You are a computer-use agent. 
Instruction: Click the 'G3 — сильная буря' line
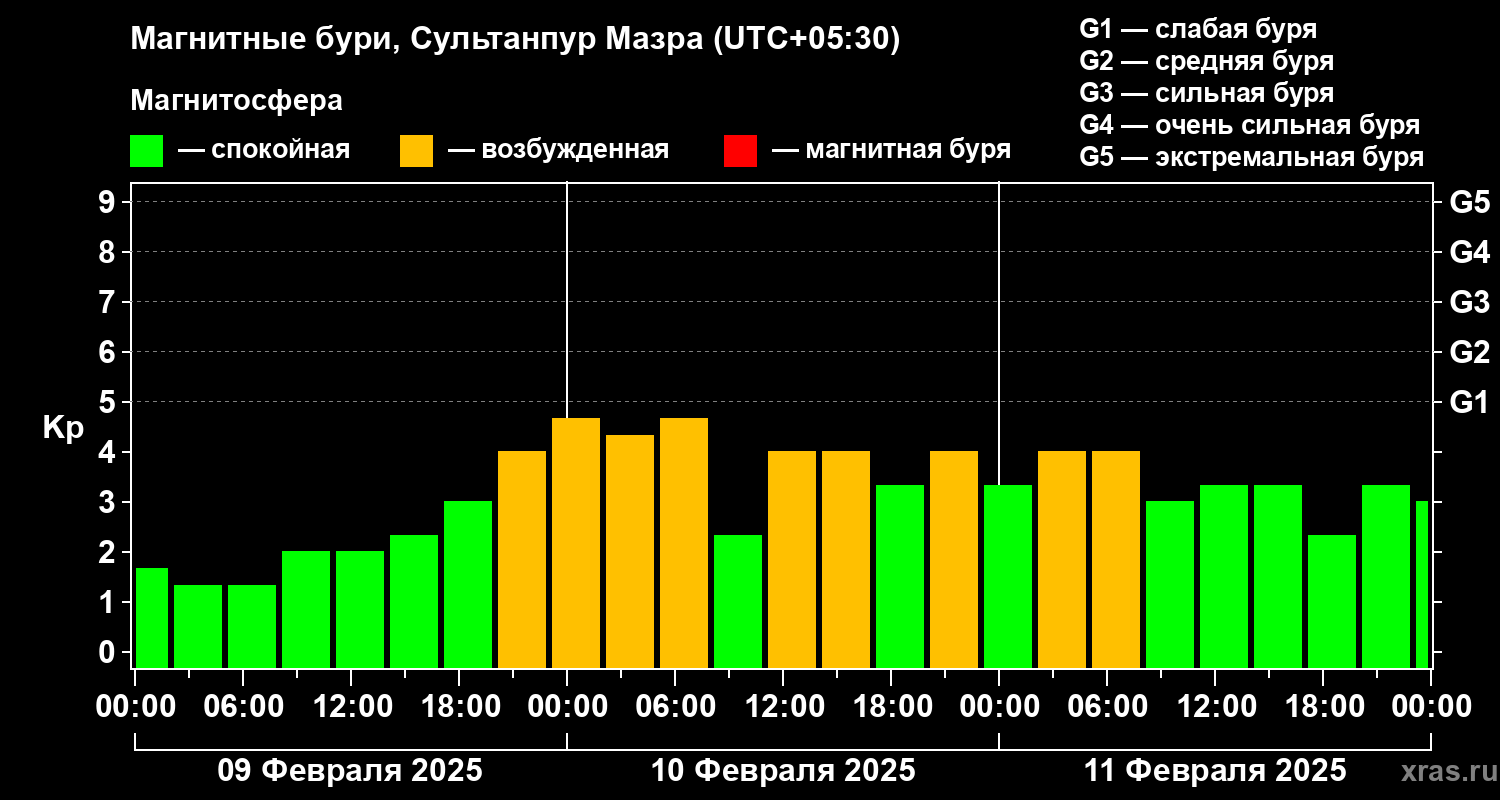[1207, 93]
